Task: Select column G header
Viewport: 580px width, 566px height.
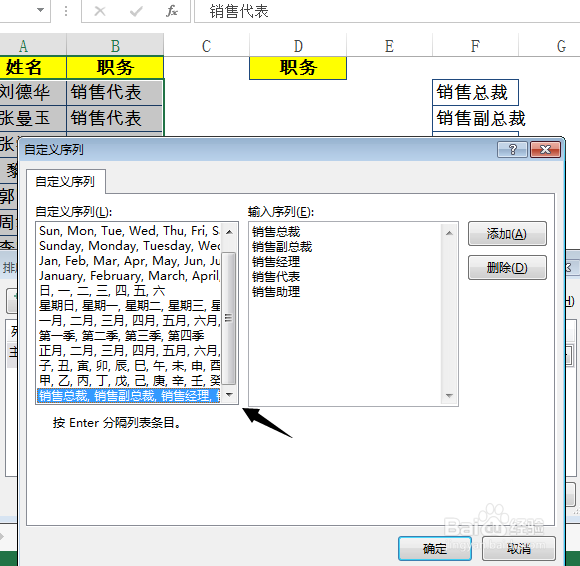Action: 550,46
